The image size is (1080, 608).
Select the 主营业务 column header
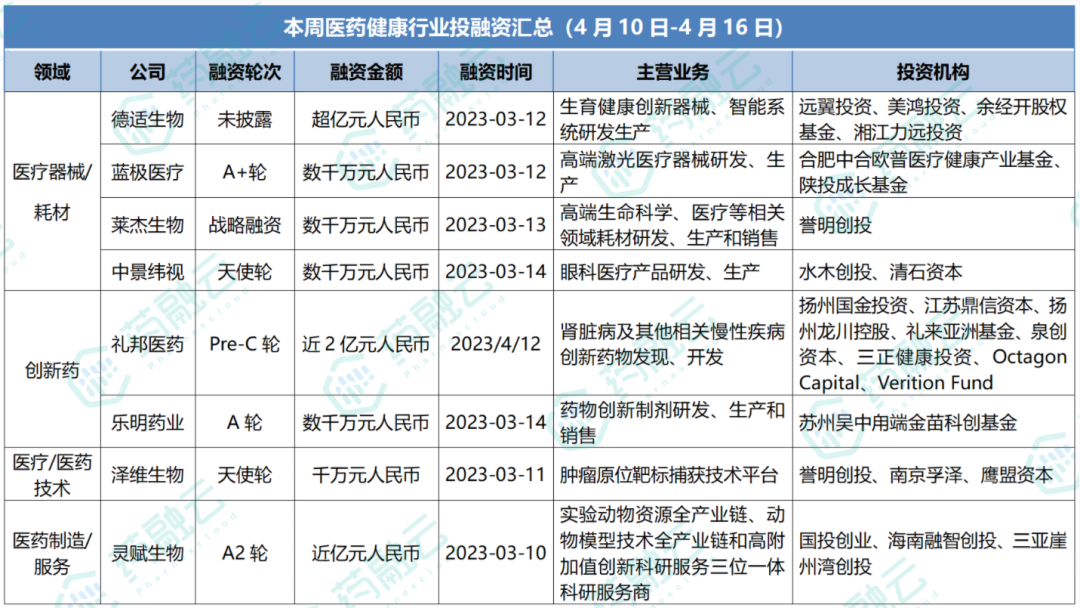672,72
